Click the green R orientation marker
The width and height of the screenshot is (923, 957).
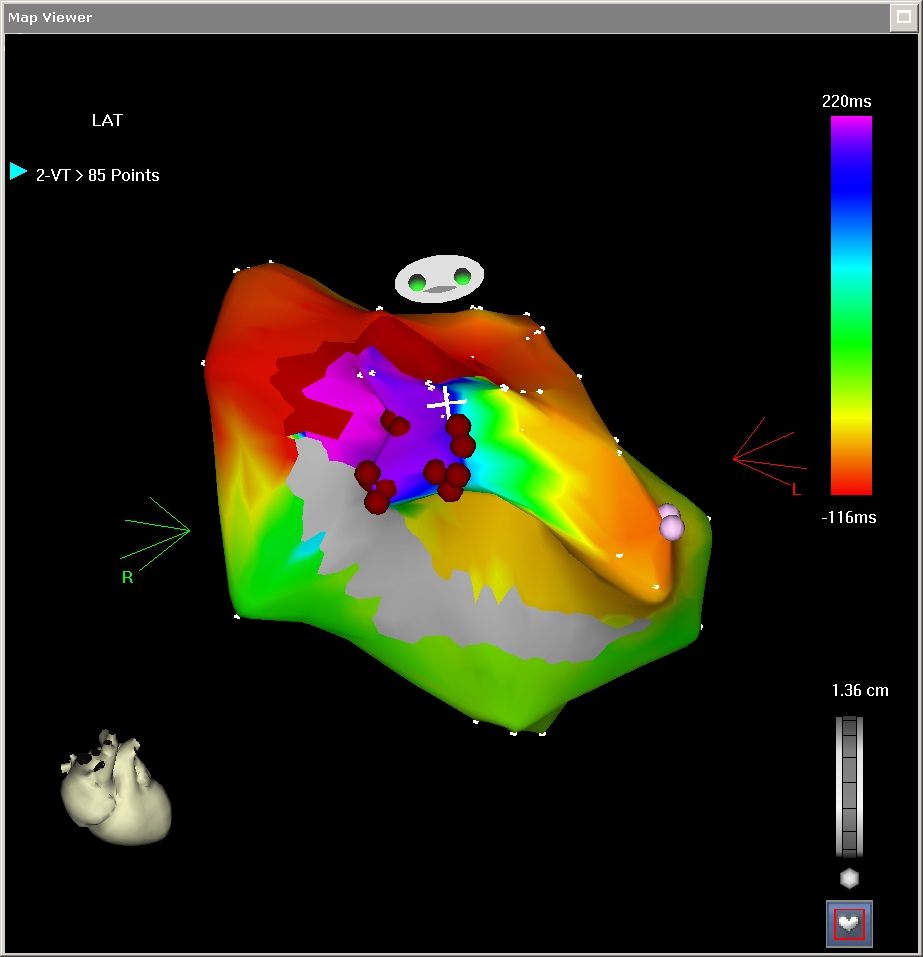click(x=128, y=577)
